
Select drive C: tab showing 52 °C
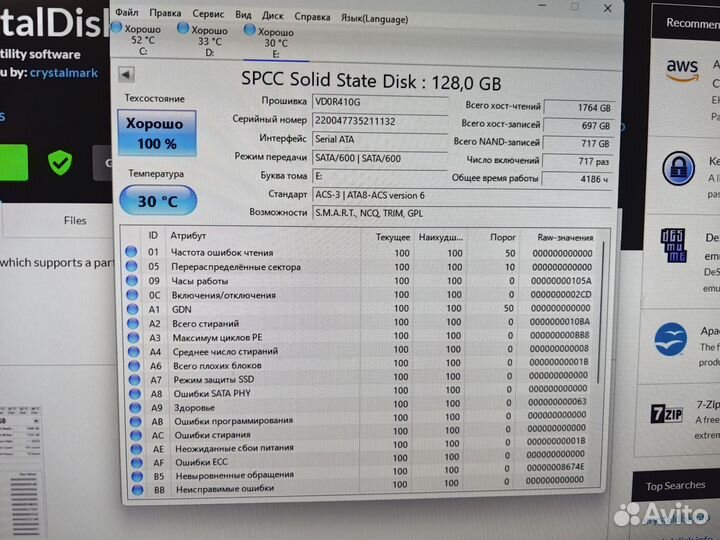coord(137,39)
